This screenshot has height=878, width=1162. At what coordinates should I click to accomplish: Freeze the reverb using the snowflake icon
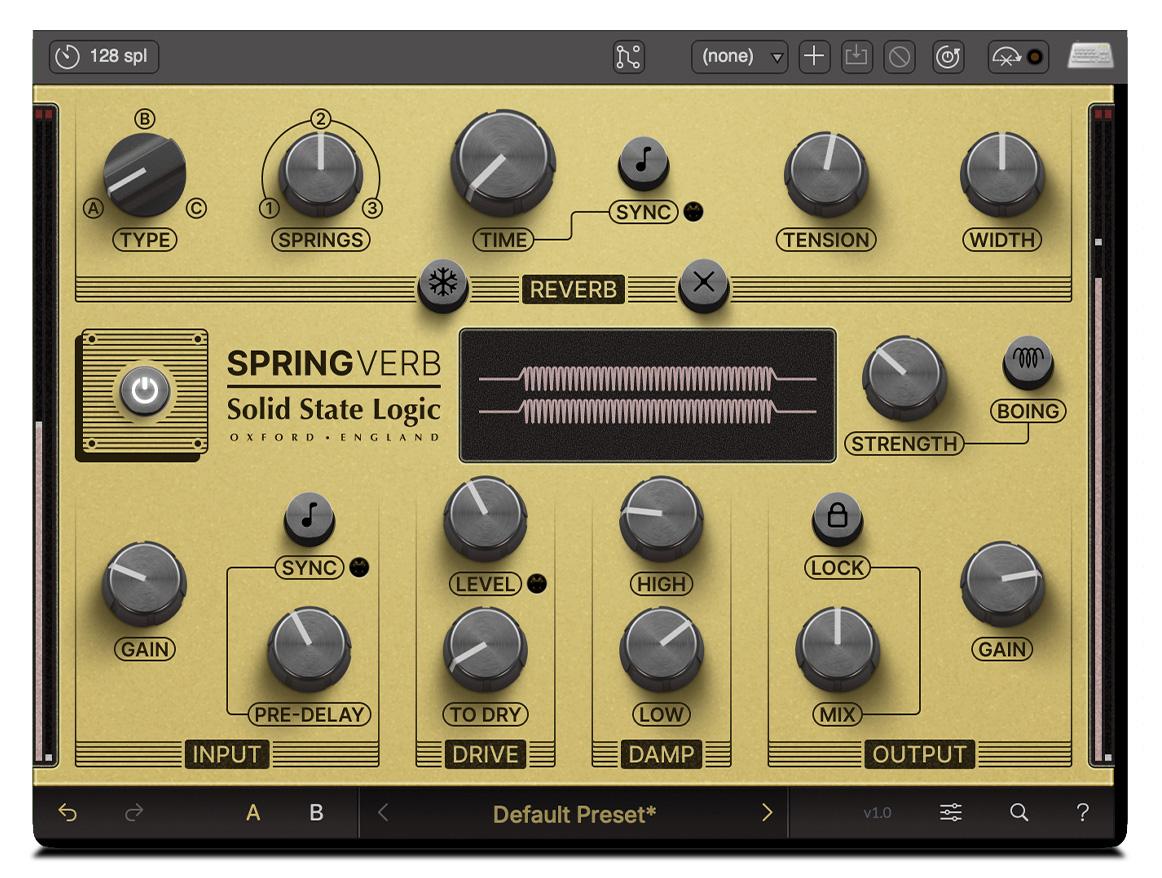click(x=441, y=284)
